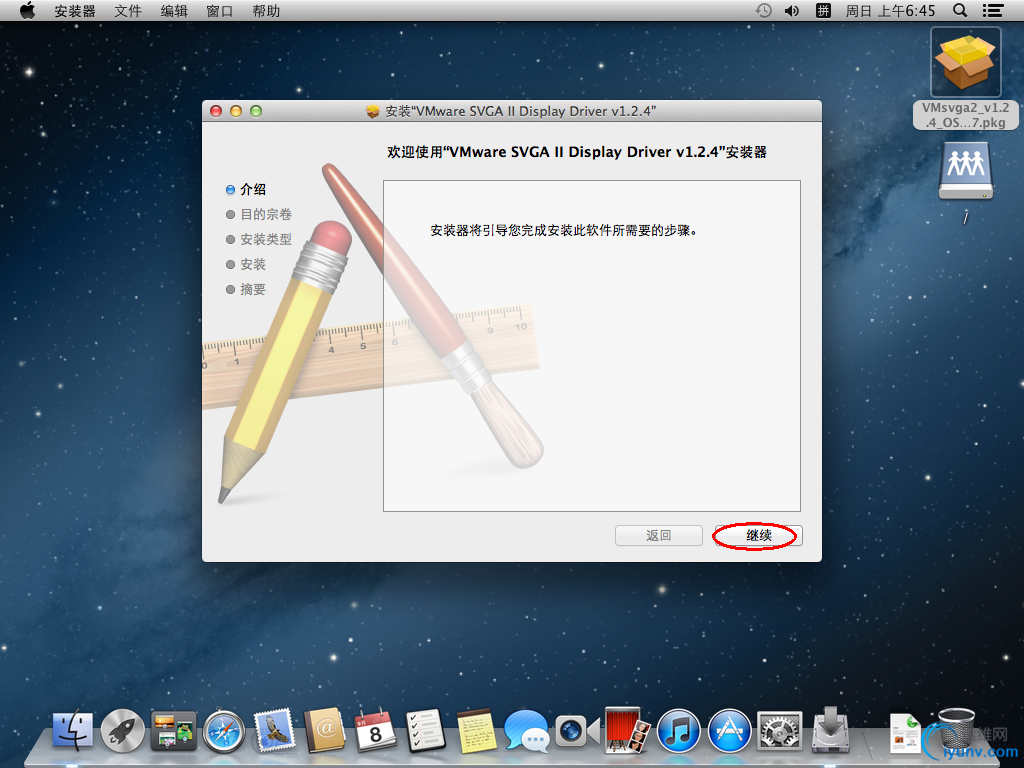1024x768 pixels.
Task: Select the shared network drive desktop icon
Action: pyautogui.click(x=965, y=171)
